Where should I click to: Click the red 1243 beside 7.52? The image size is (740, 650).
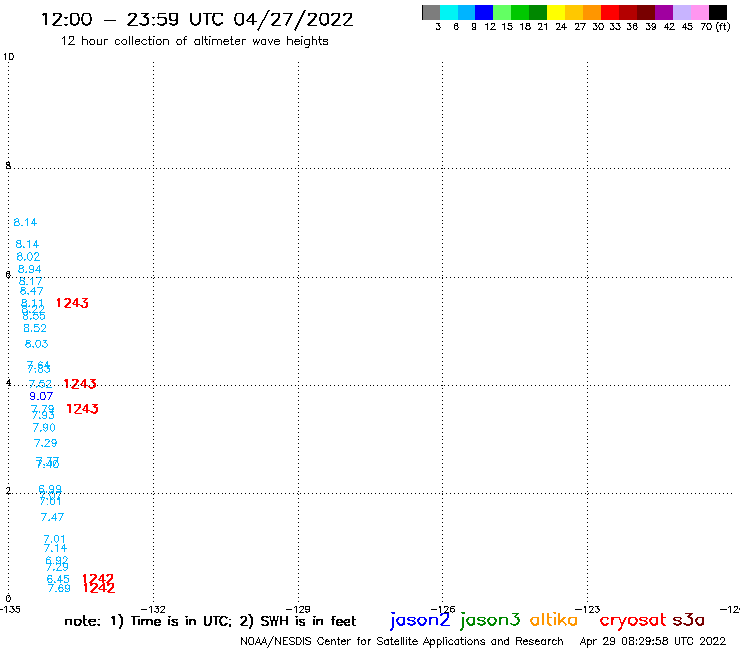(80, 384)
